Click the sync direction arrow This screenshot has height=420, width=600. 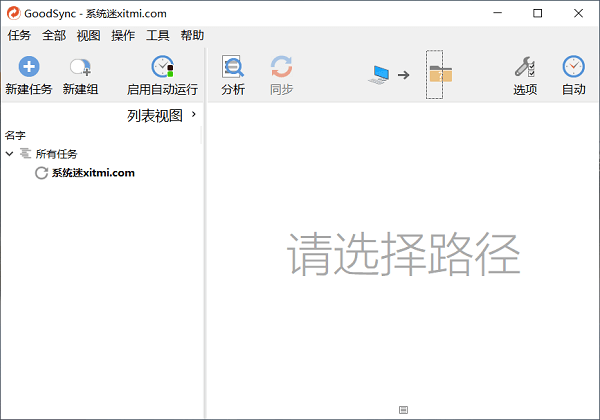(404, 75)
